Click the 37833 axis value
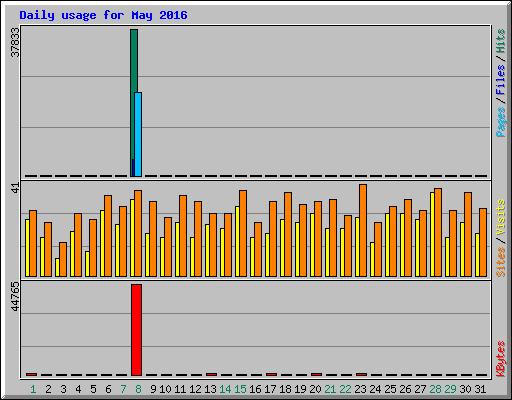The height and width of the screenshot is (400, 512). (15, 42)
